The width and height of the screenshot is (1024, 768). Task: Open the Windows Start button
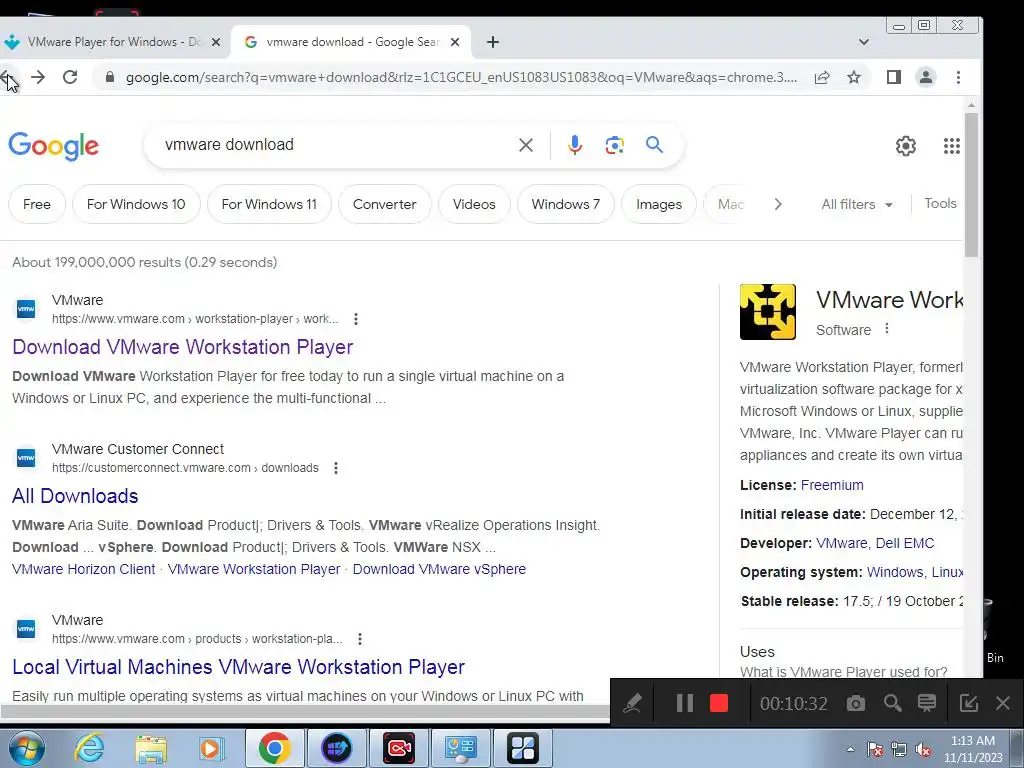[26, 748]
